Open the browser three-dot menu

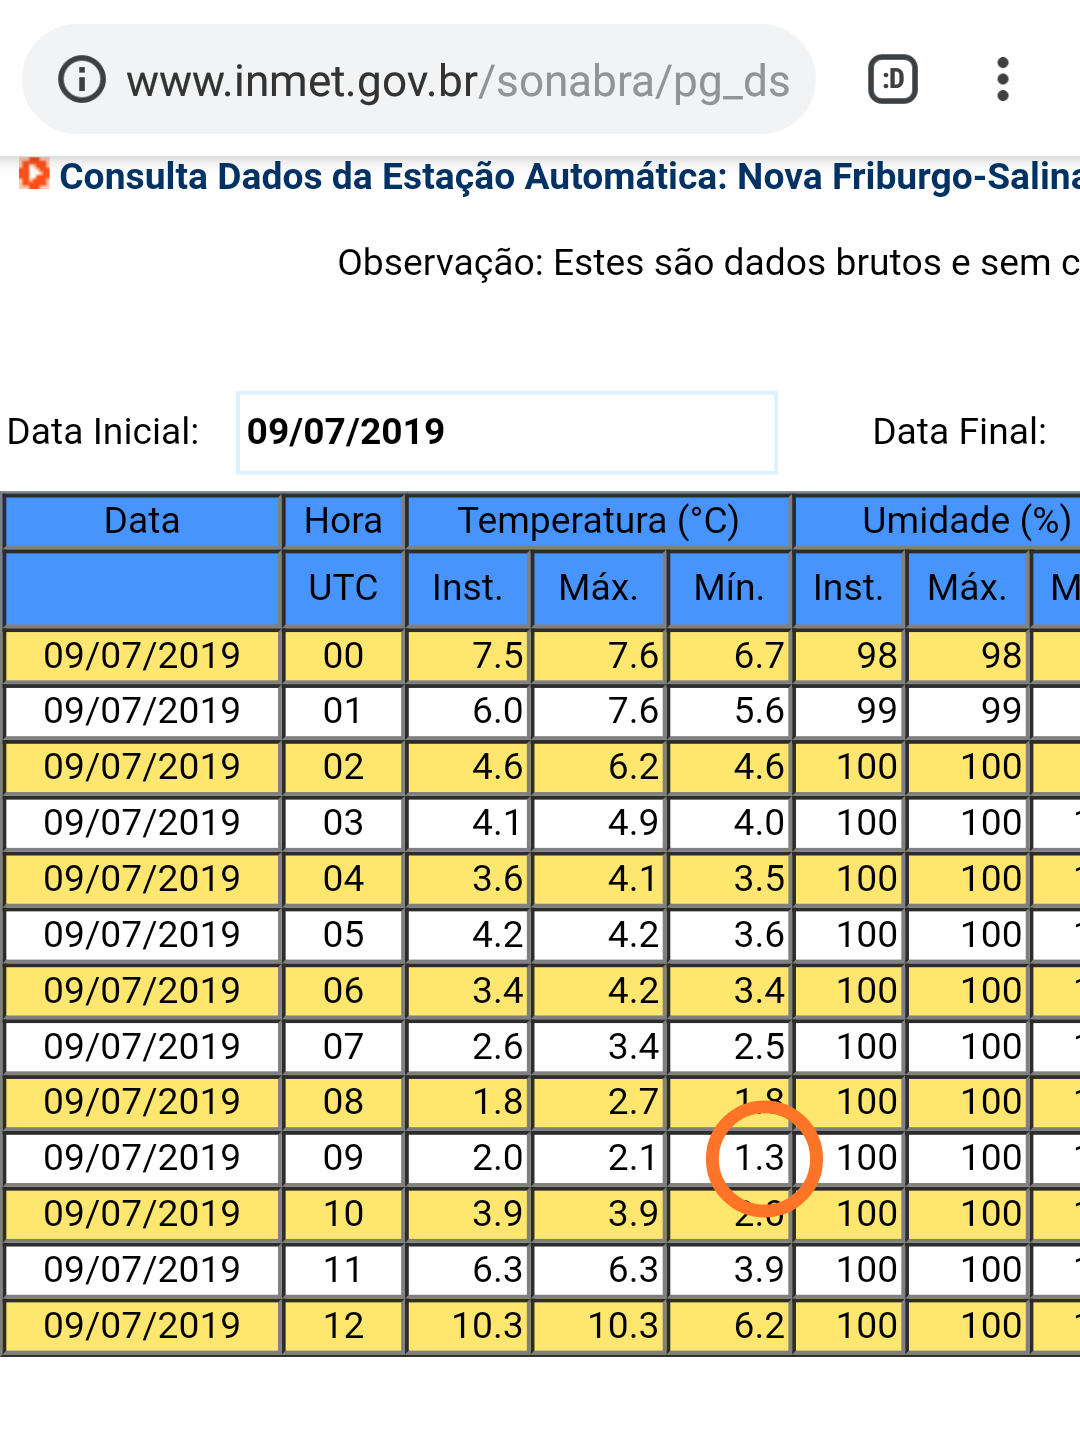(1003, 80)
